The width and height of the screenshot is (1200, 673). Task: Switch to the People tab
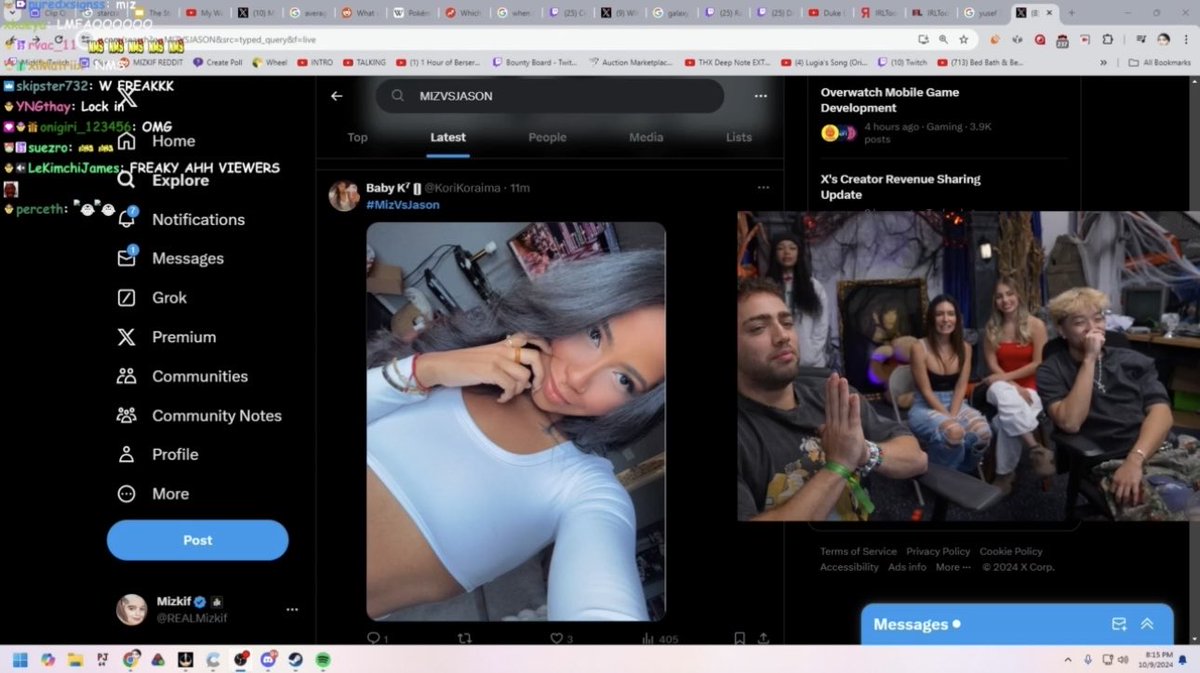tap(547, 137)
